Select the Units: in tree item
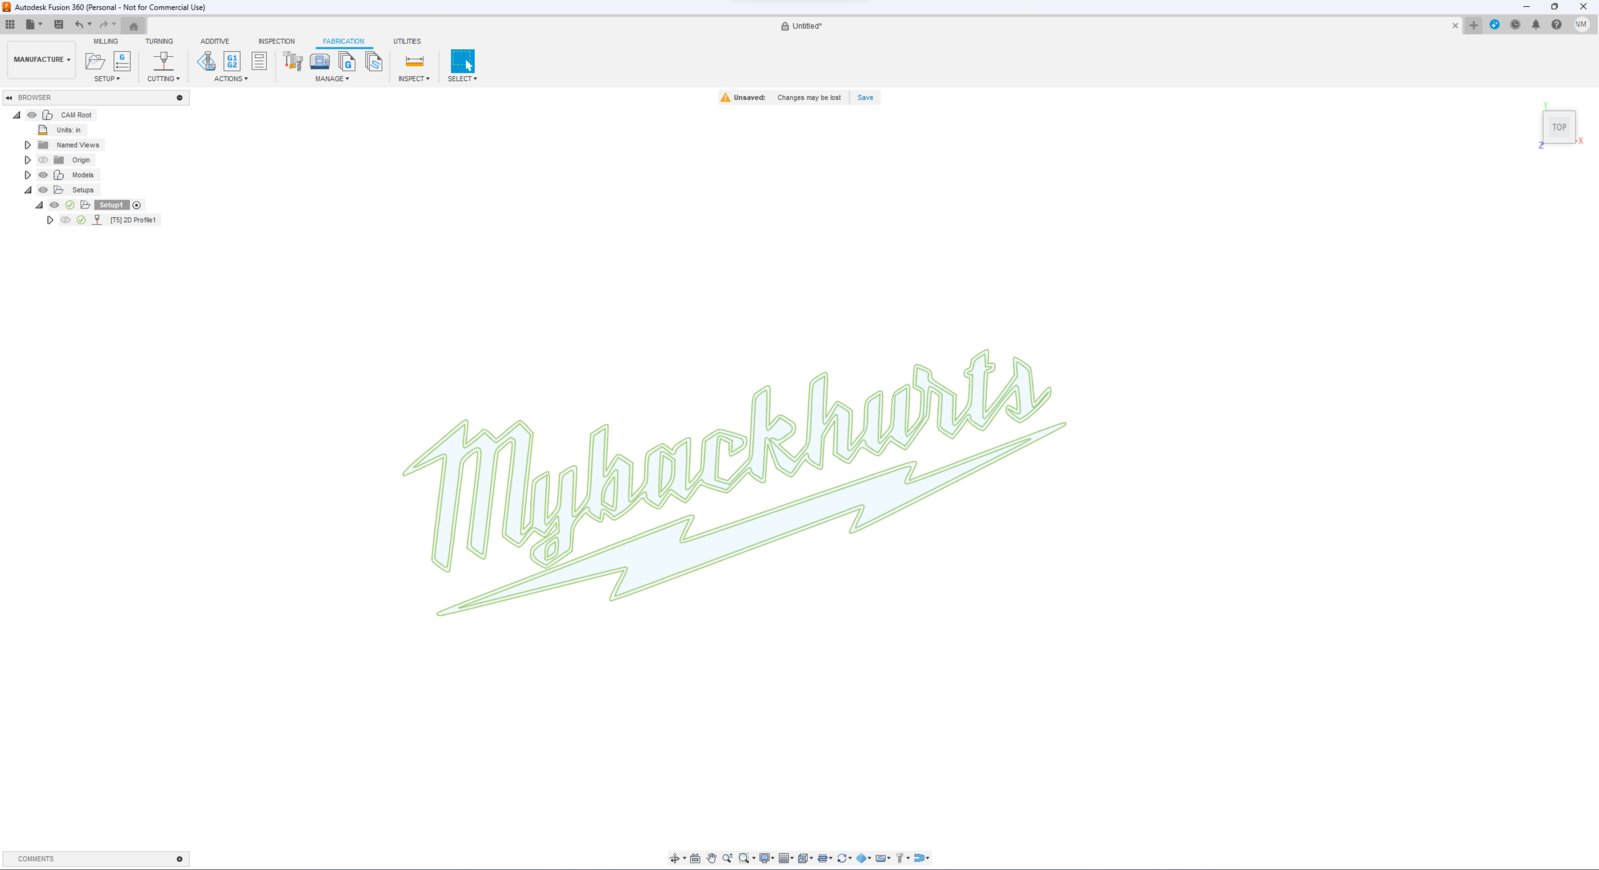 point(69,130)
